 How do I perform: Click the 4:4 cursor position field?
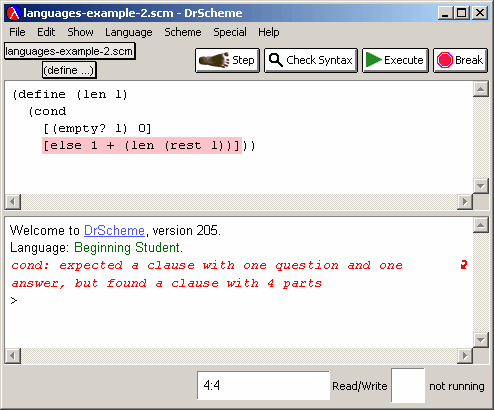click(x=263, y=386)
